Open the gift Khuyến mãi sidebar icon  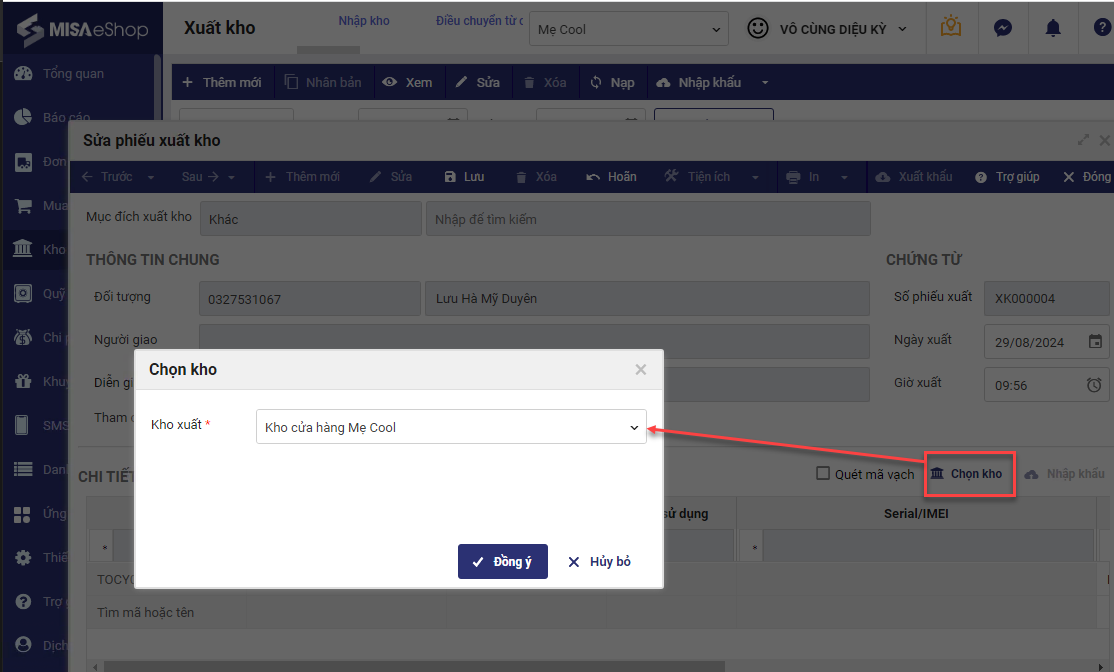coord(23,381)
